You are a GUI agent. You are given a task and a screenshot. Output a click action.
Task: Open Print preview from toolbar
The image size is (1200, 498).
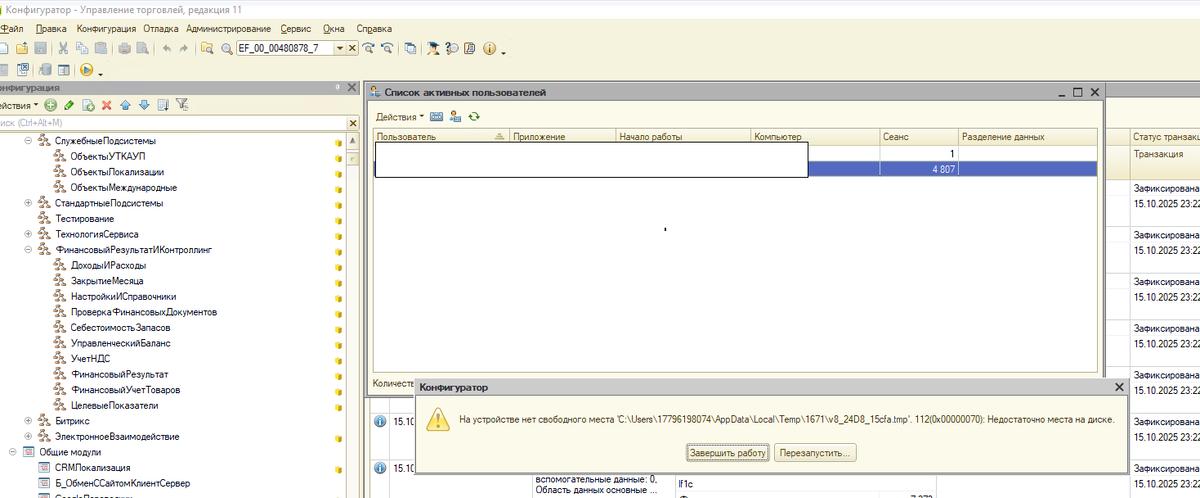[142, 48]
